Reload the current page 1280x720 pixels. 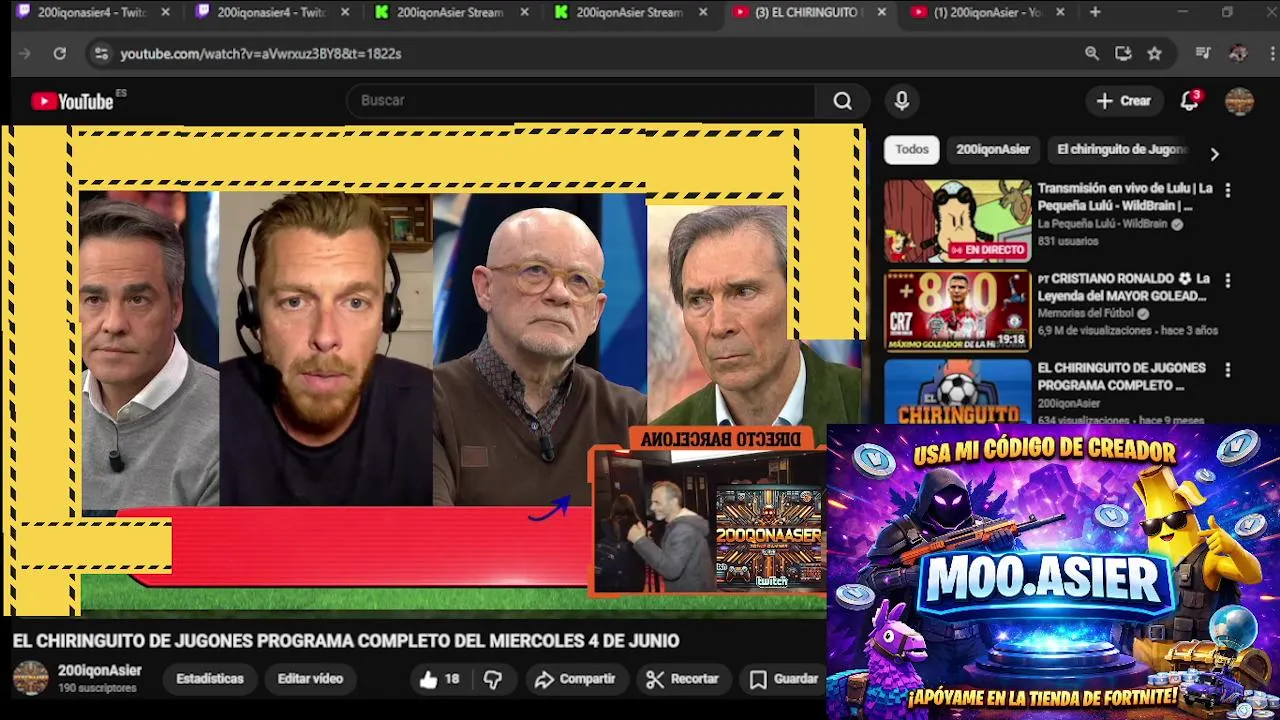pyautogui.click(x=60, y=54)
